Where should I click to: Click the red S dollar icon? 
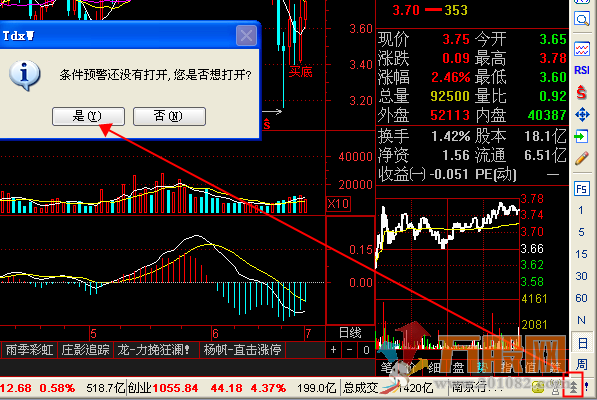(582, 92)
